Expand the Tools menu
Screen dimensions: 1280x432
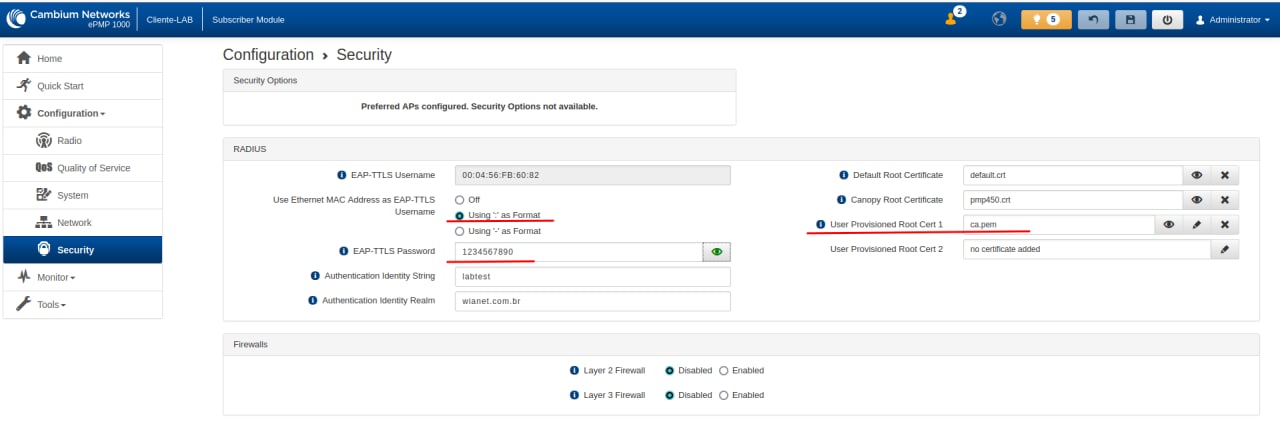tap(83, 304)
